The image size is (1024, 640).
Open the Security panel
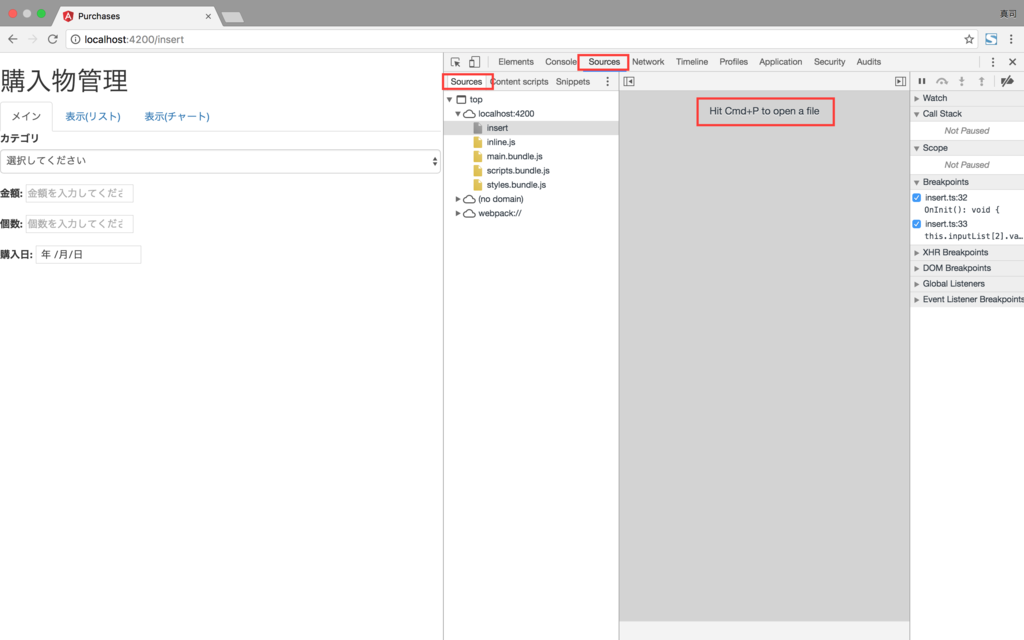point(829,62)
